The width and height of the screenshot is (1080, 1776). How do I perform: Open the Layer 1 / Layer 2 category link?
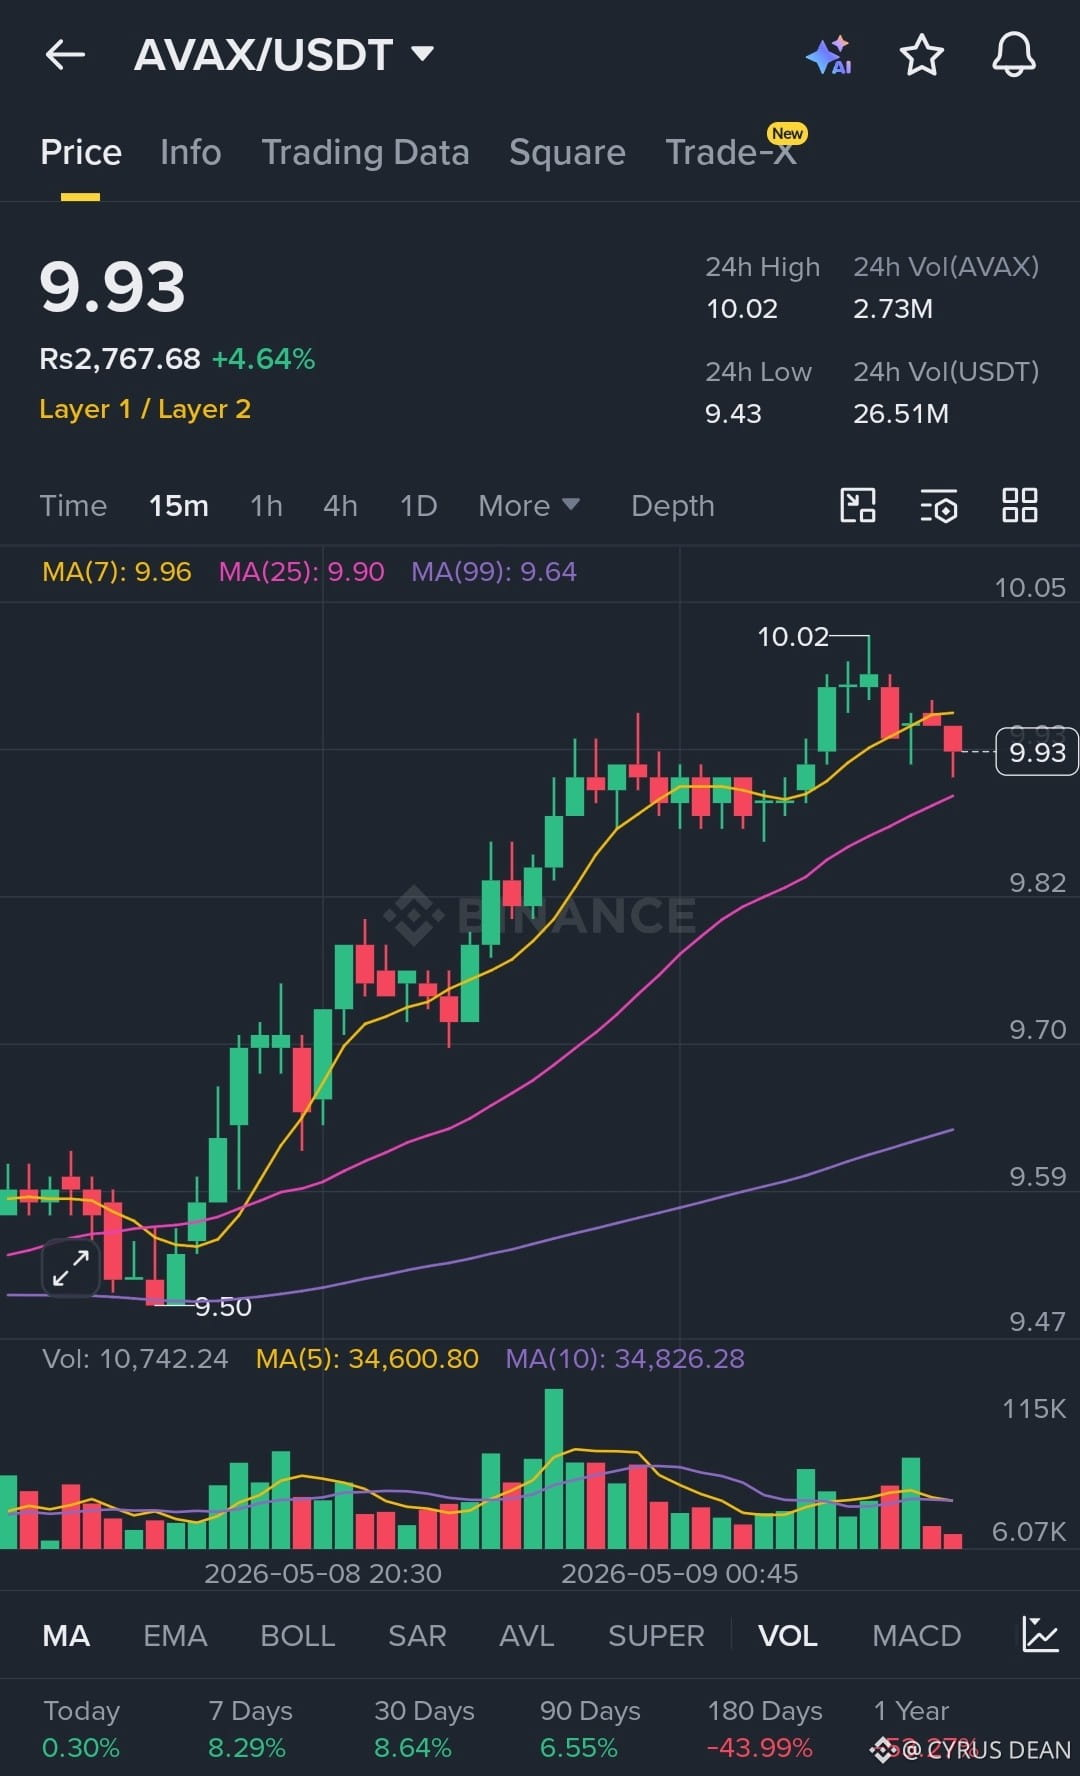tap(145, 409)
